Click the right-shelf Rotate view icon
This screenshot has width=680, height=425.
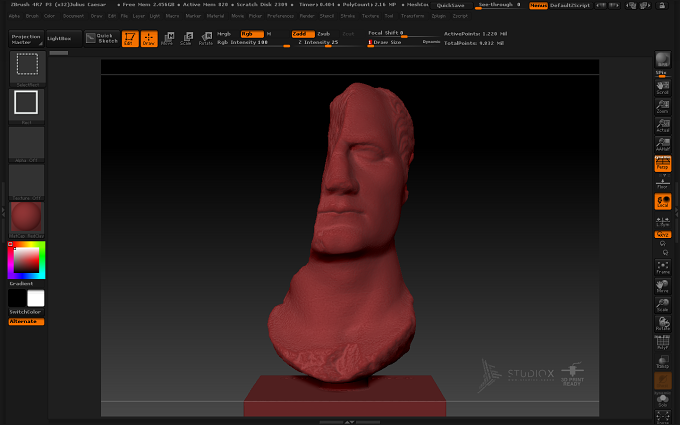pyautogui.click(x=663, y=324)
